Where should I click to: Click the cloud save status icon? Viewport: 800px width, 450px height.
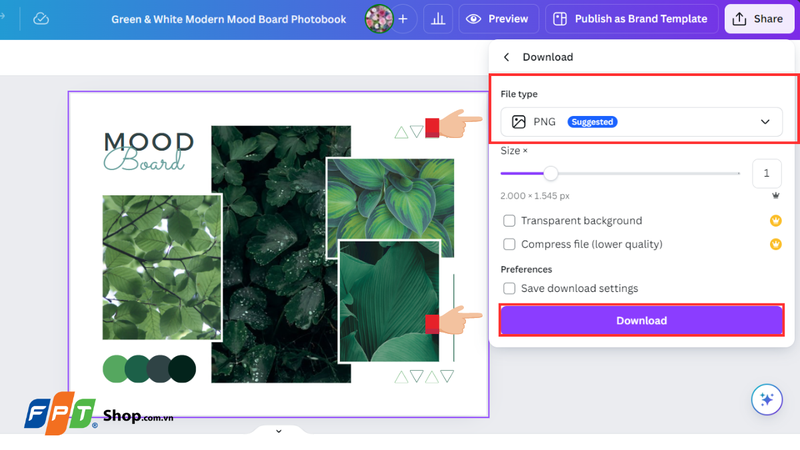pos(41,19)
